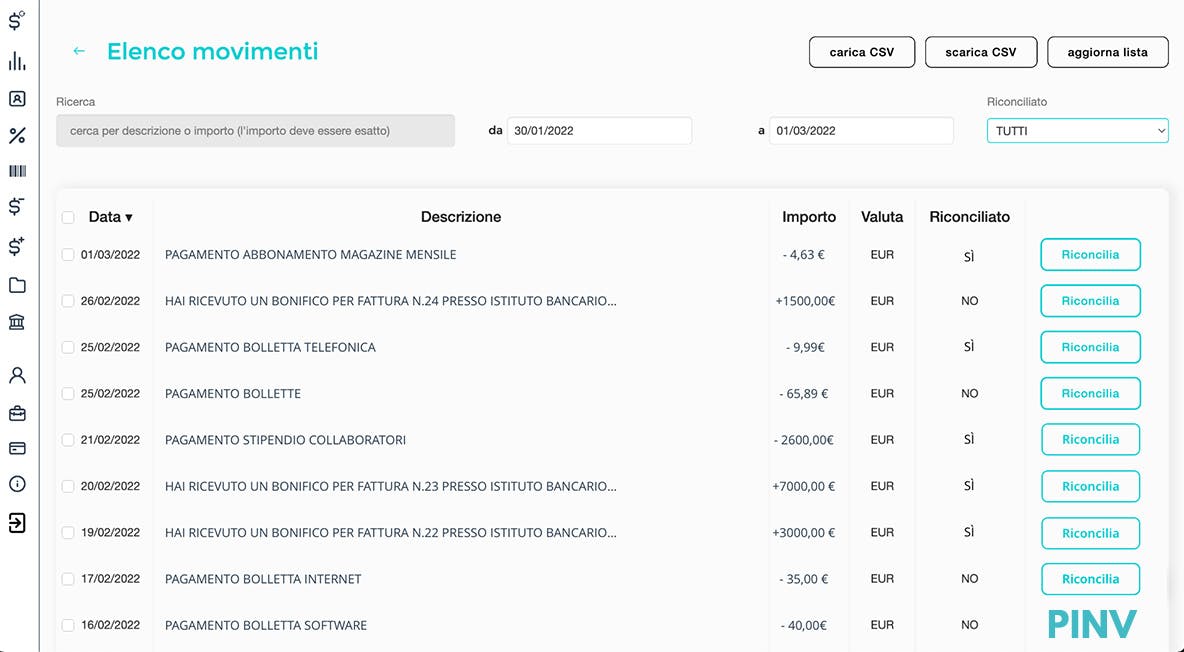Screen dimensions: 1184x652
Task: Click the credit card sidebar icon
Action: [x=17, y=448]
